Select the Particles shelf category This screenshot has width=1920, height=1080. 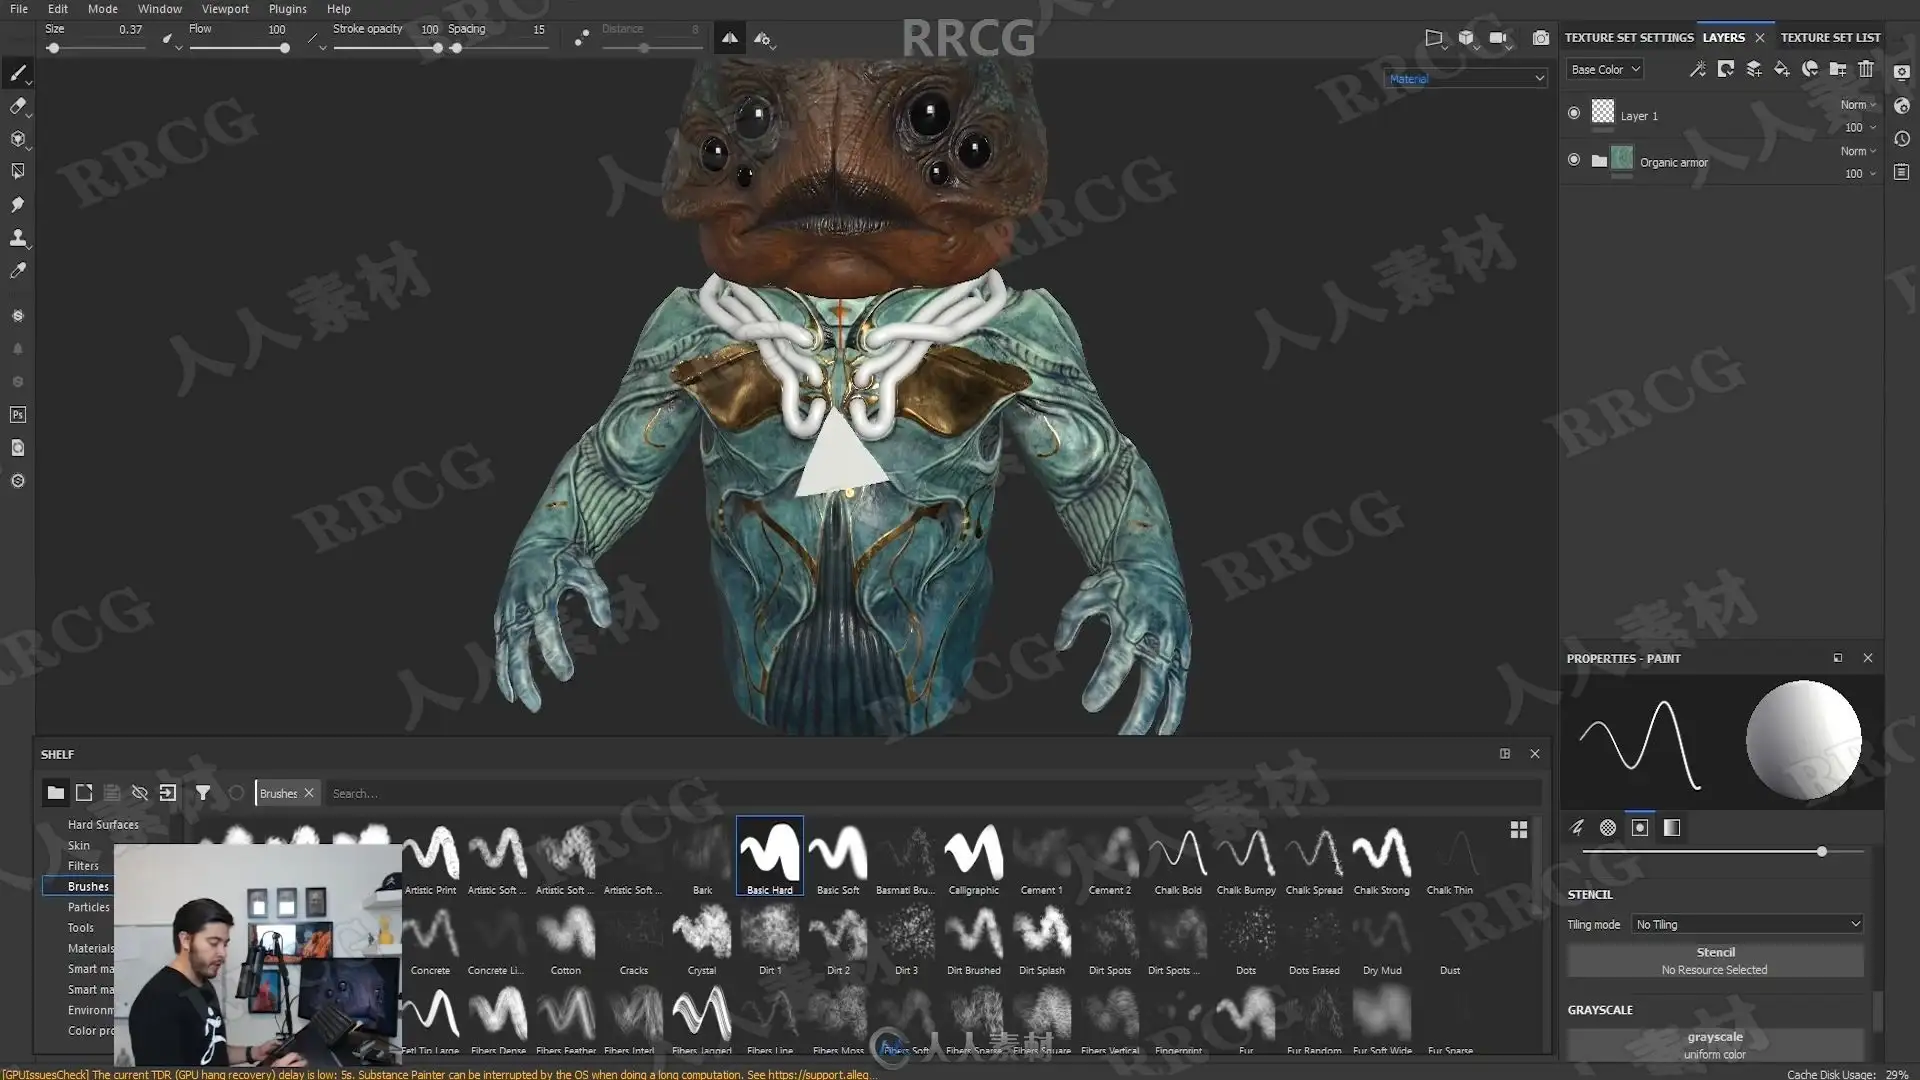pos(88,907)
